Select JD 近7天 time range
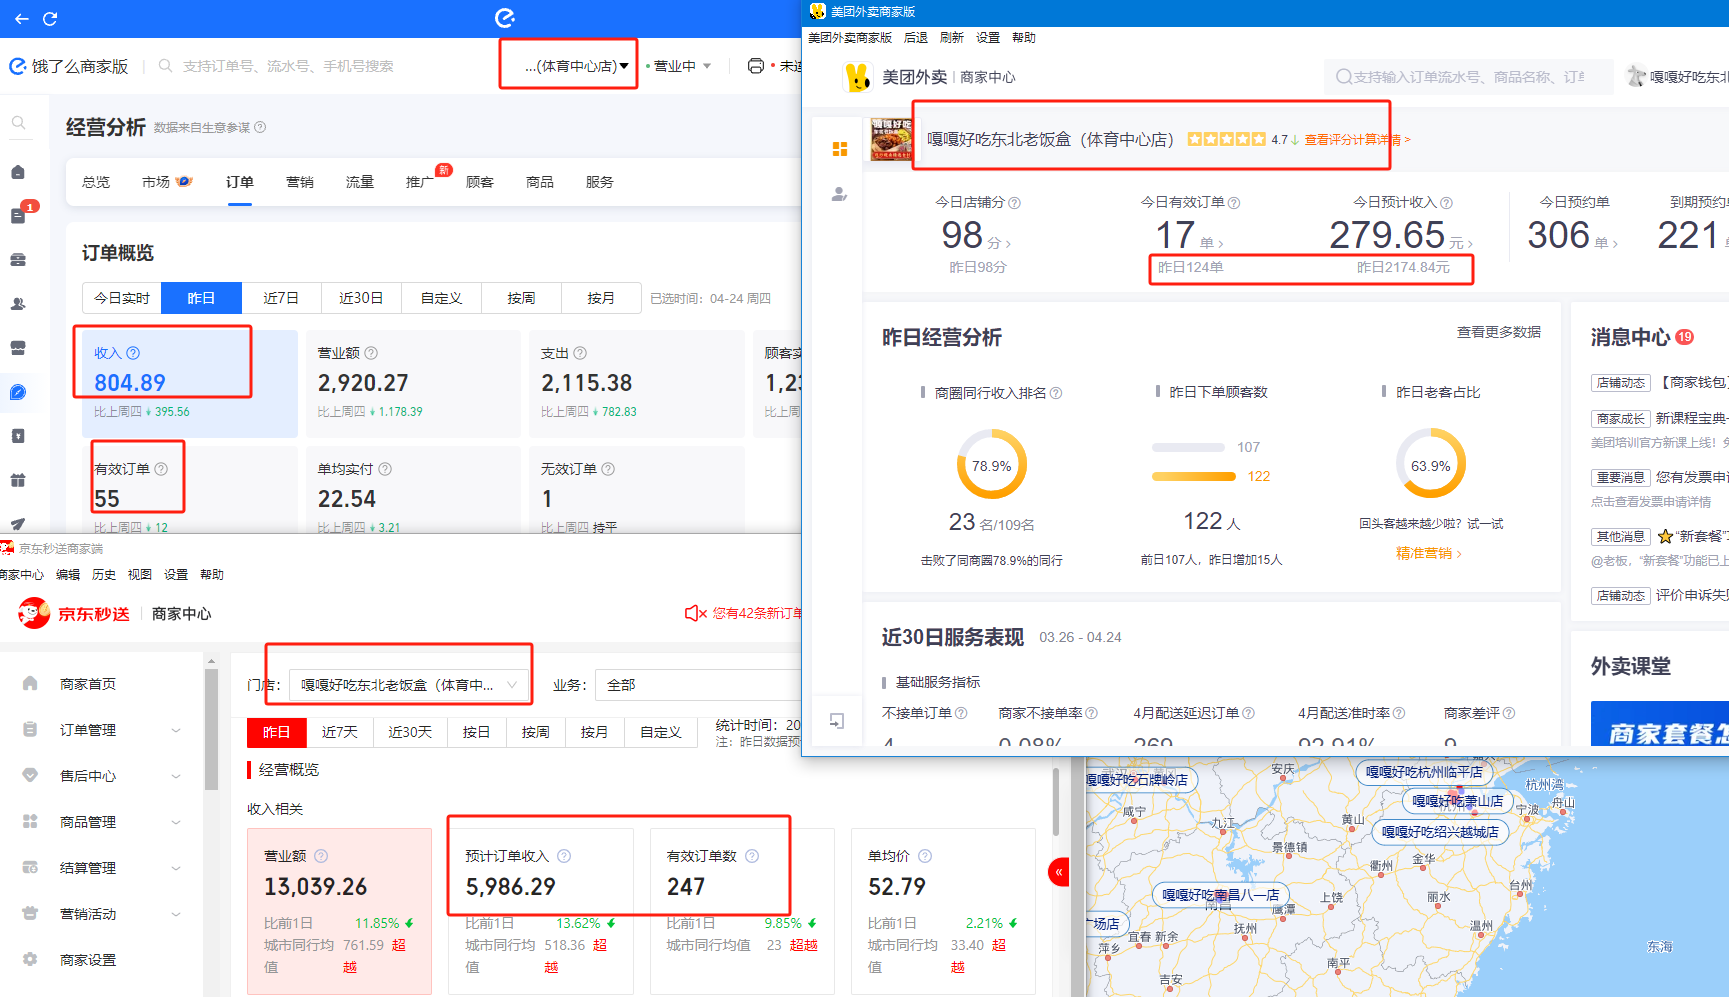The image size is (1729, 997). coord(339,732)
